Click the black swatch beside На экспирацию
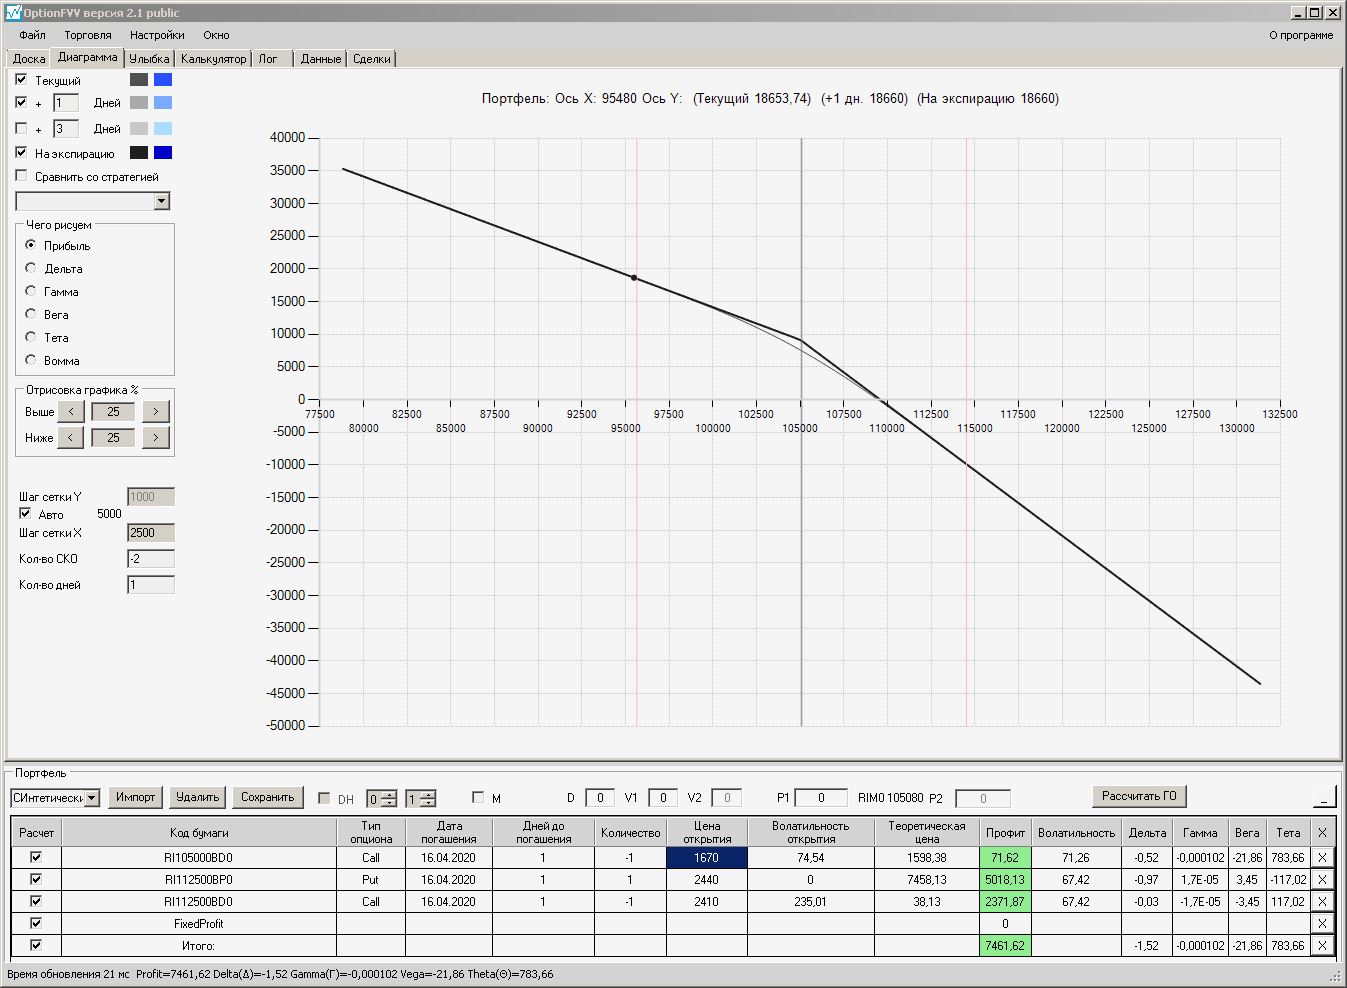This screenshot has height=988, width=1347. click(139, 152)
